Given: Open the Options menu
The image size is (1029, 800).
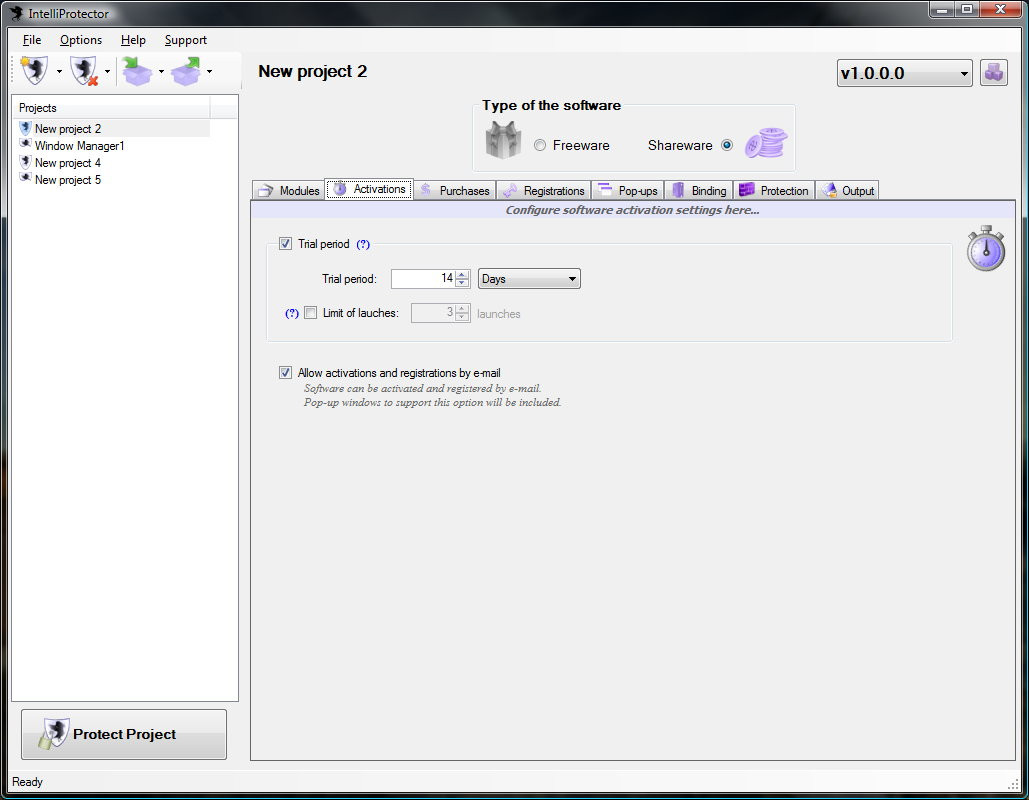Looking at the screenshot, I should [x=81, y=40].
